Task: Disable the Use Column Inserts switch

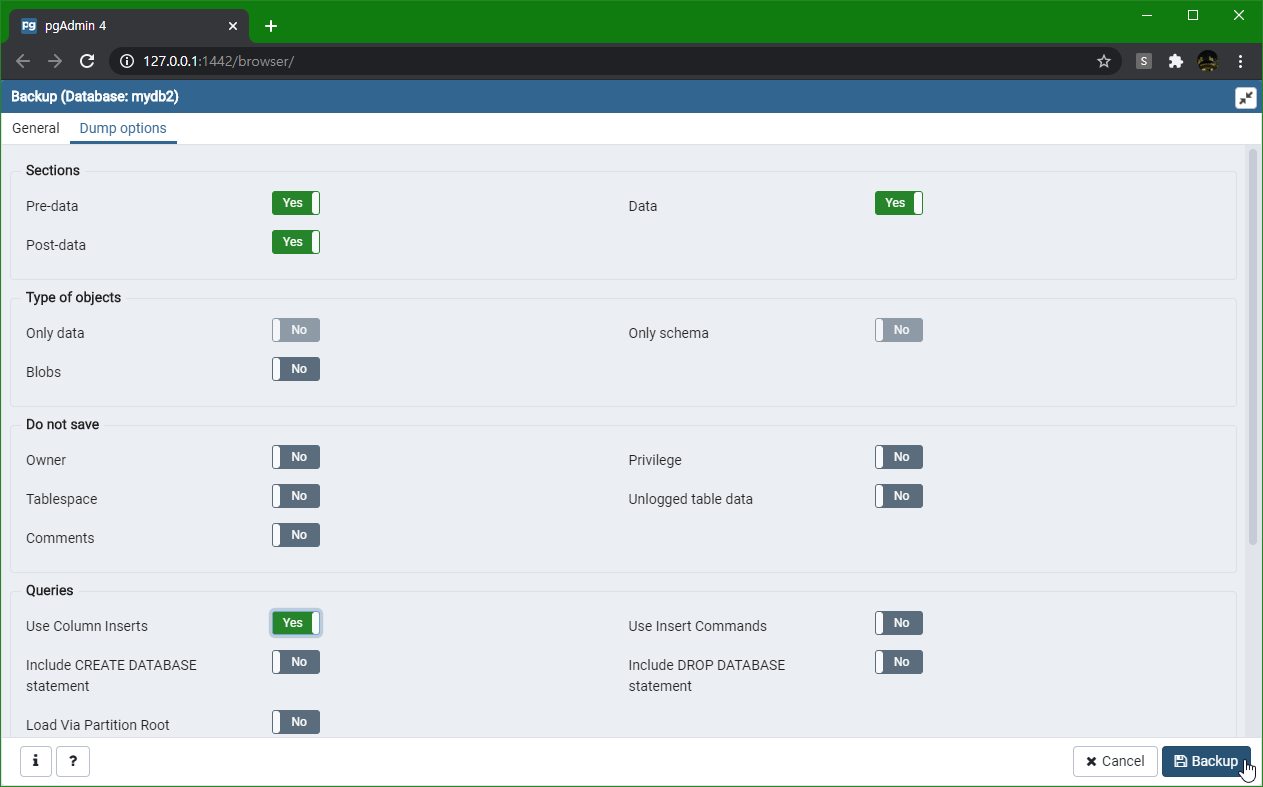Action: pos(296,623)
